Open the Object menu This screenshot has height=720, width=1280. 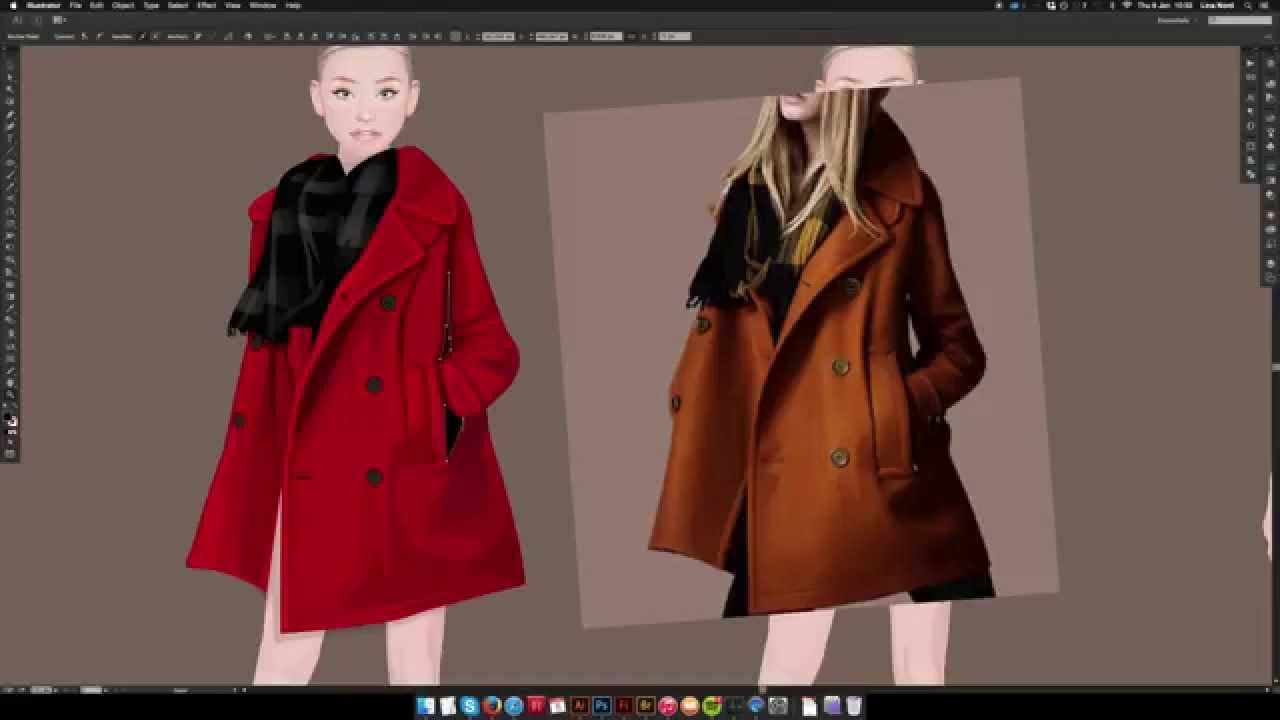(x=123, y=5)
